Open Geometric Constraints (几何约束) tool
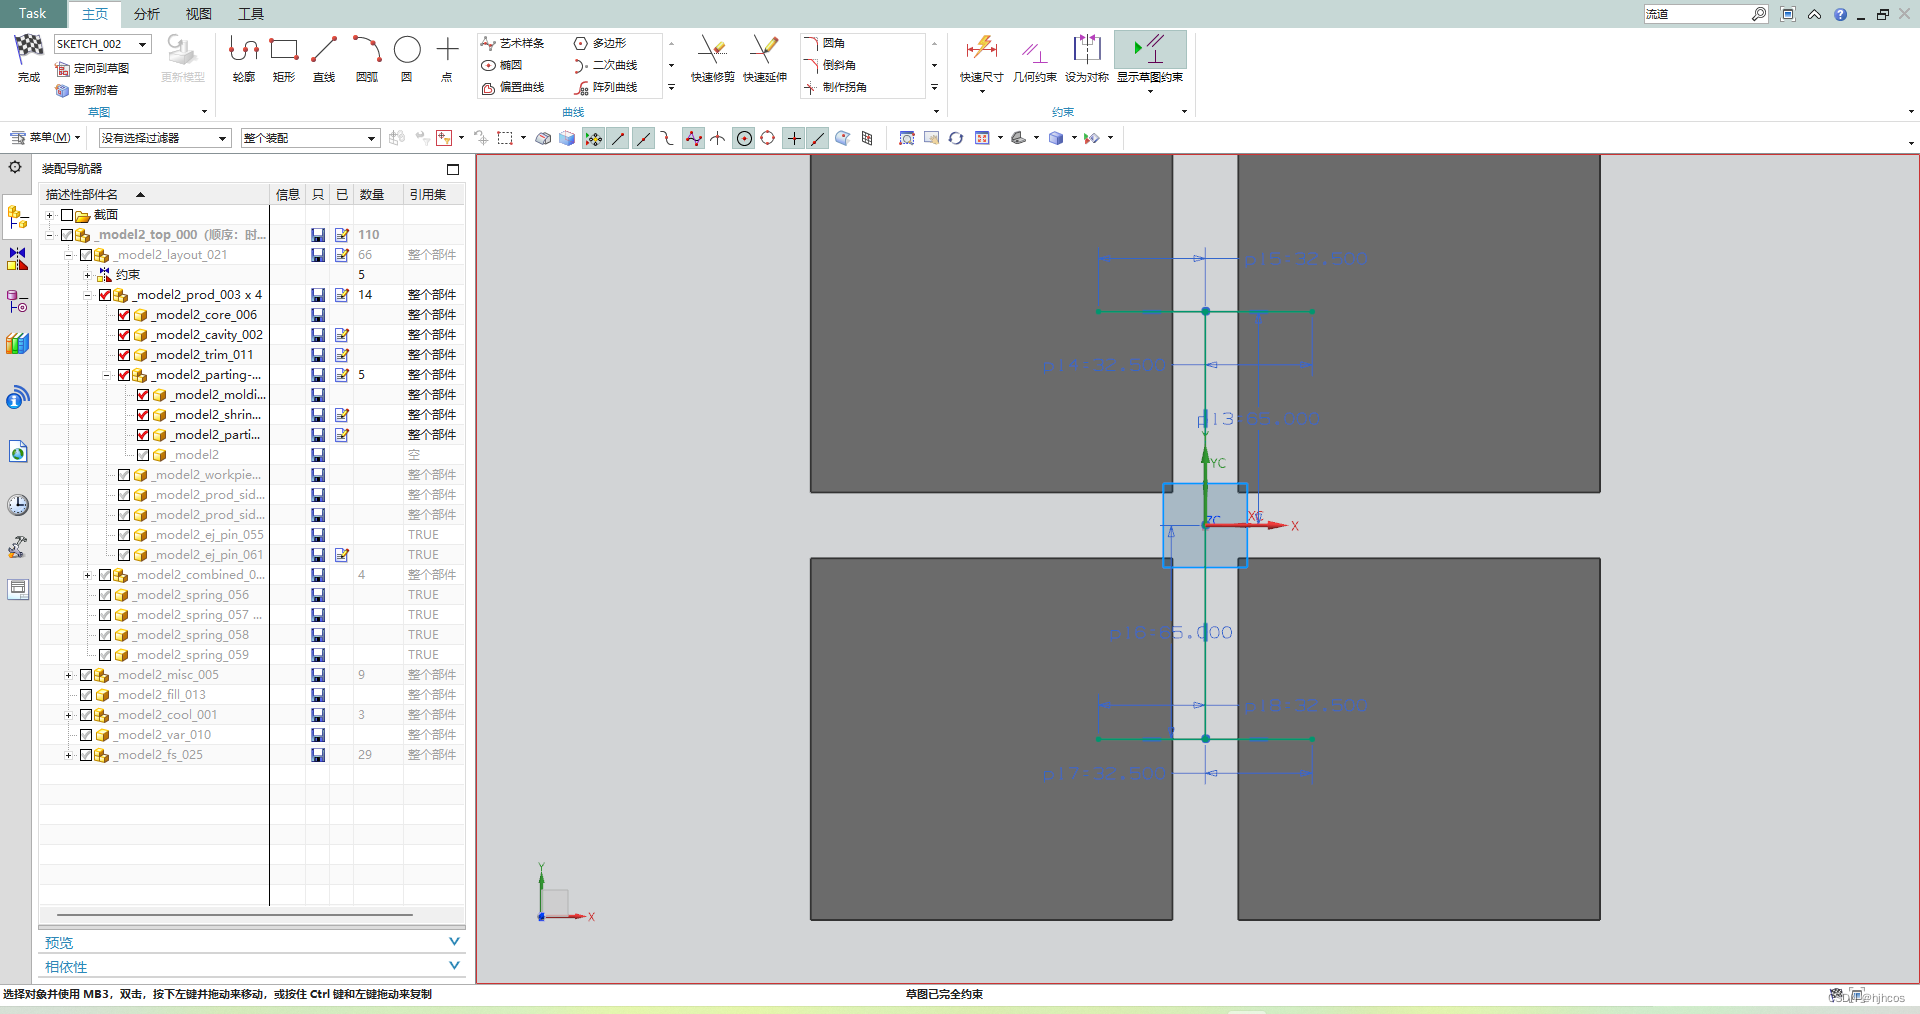 1034,58
